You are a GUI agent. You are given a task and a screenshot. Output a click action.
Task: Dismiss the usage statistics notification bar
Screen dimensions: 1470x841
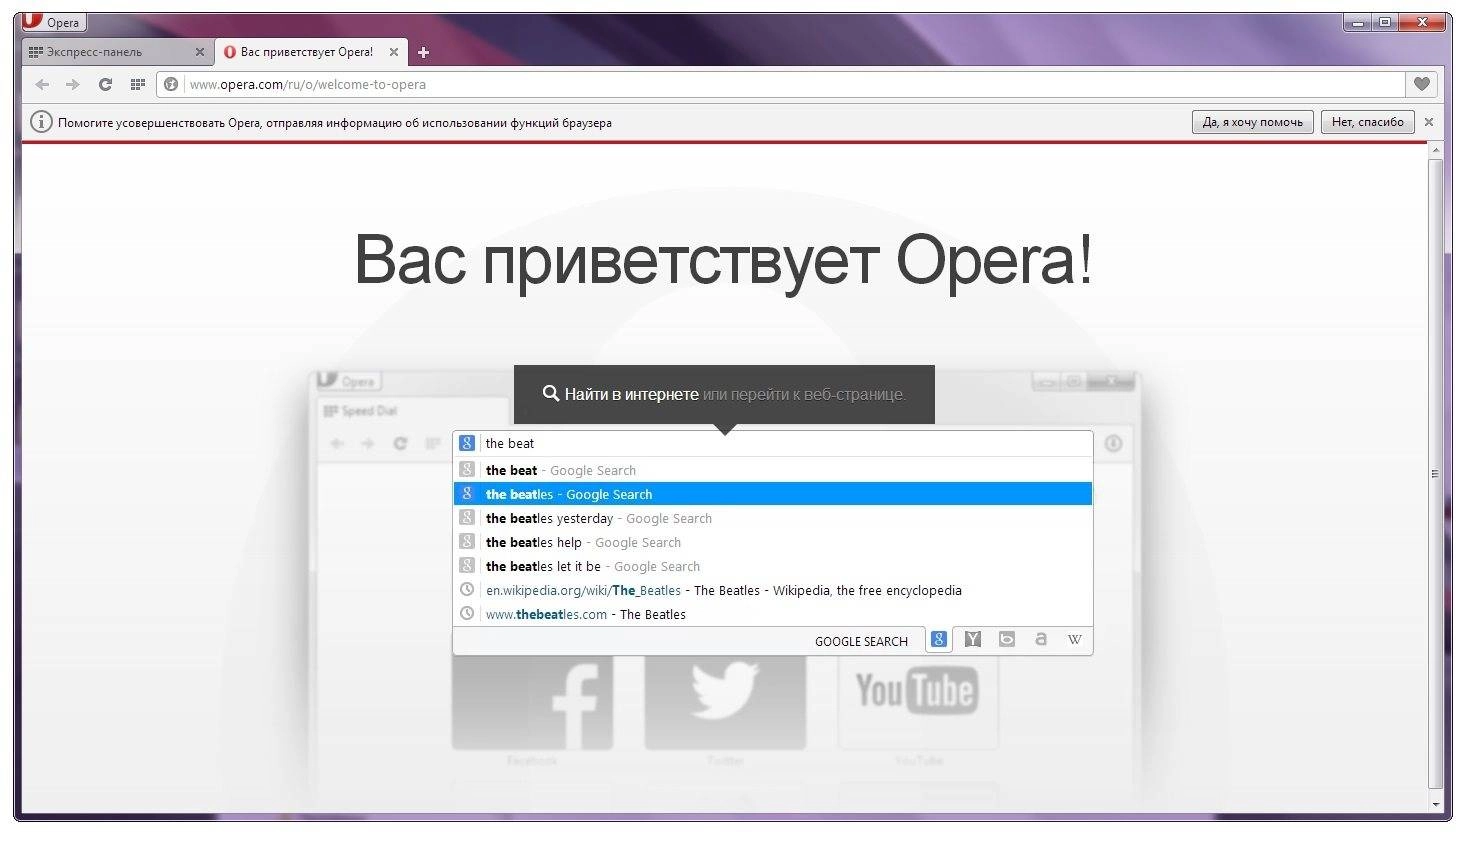tap(1429, 122)
